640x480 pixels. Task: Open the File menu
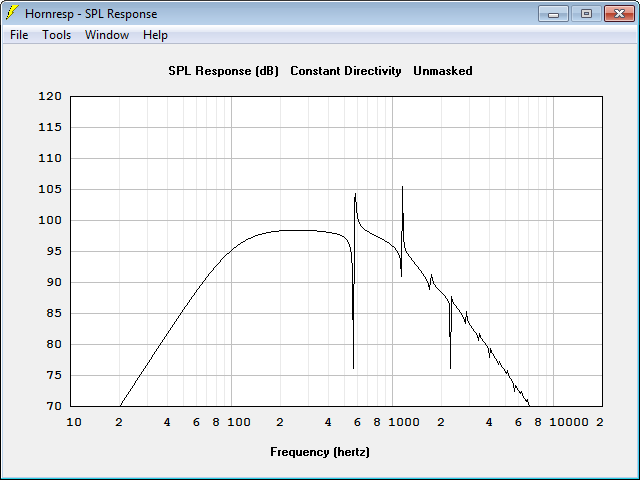coord(19,35)
